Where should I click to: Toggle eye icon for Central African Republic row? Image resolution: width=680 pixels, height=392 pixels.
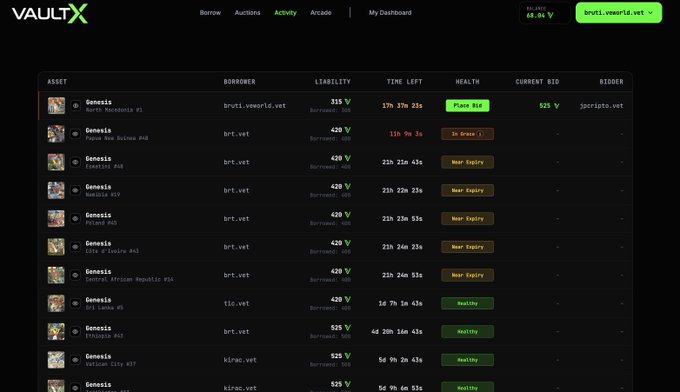click(x=75, y=275)
